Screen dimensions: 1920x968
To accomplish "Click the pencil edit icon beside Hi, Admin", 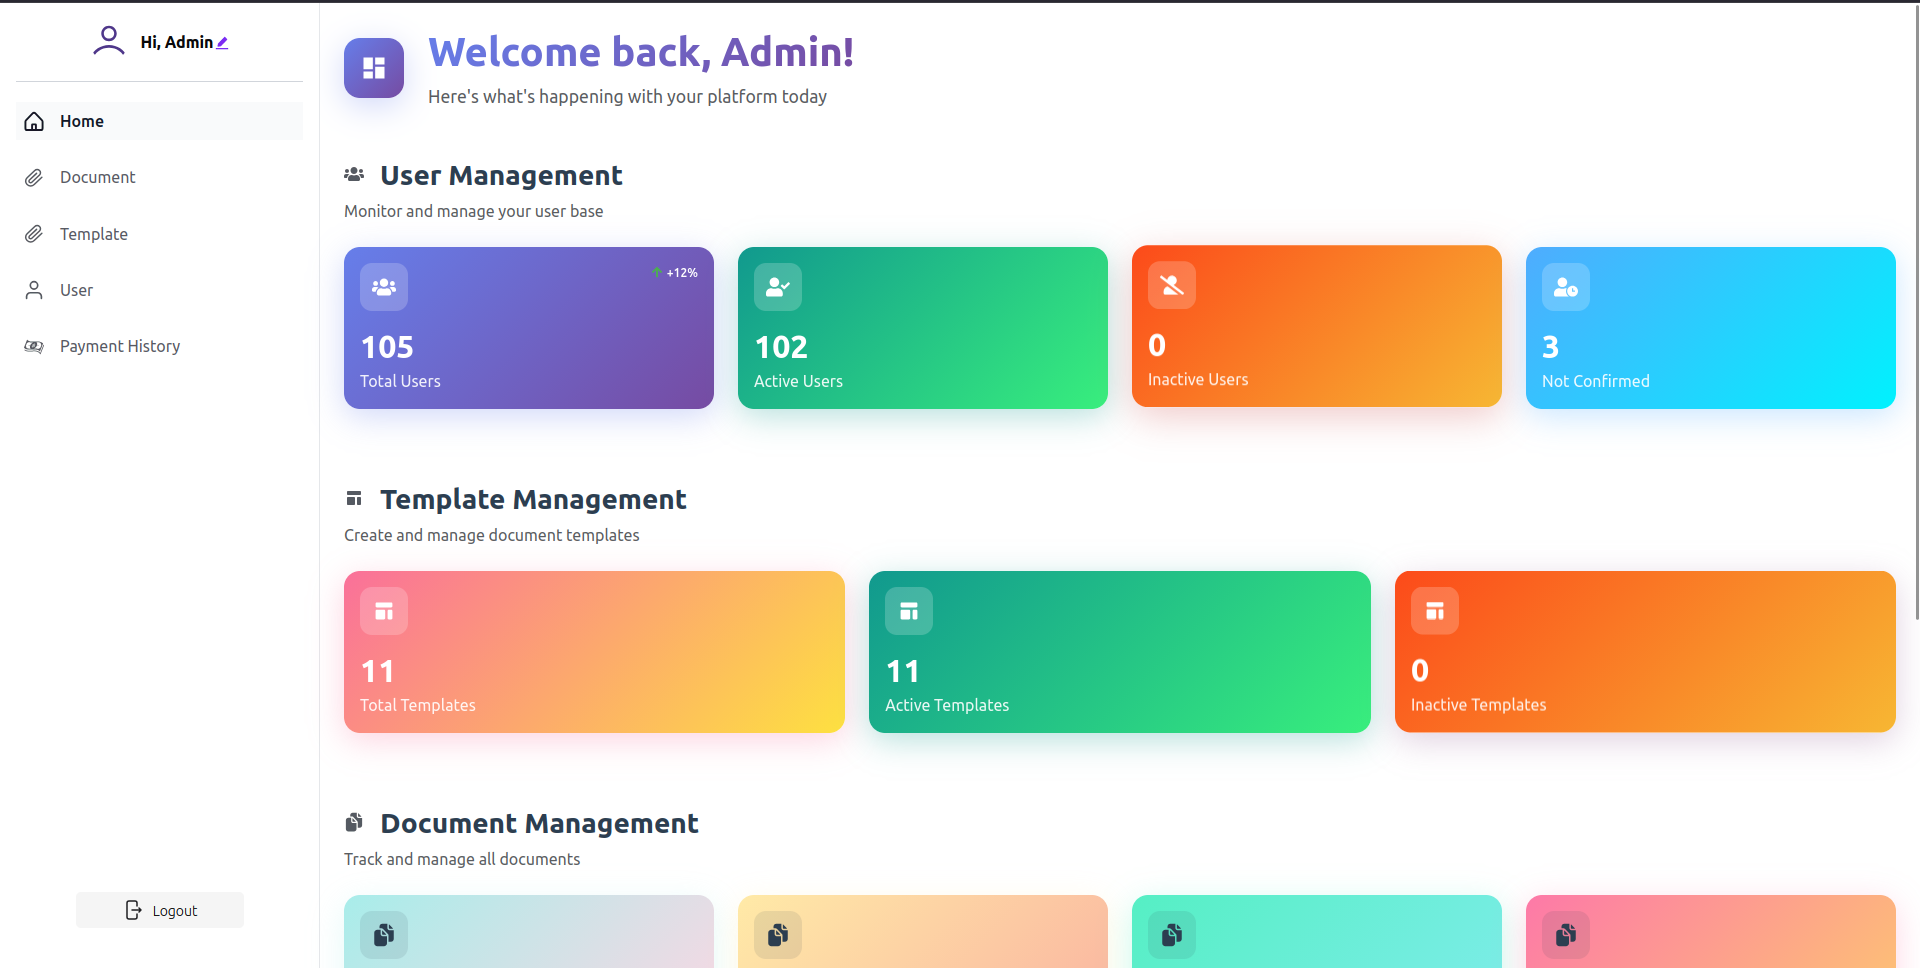I will (x=222, y=43).
